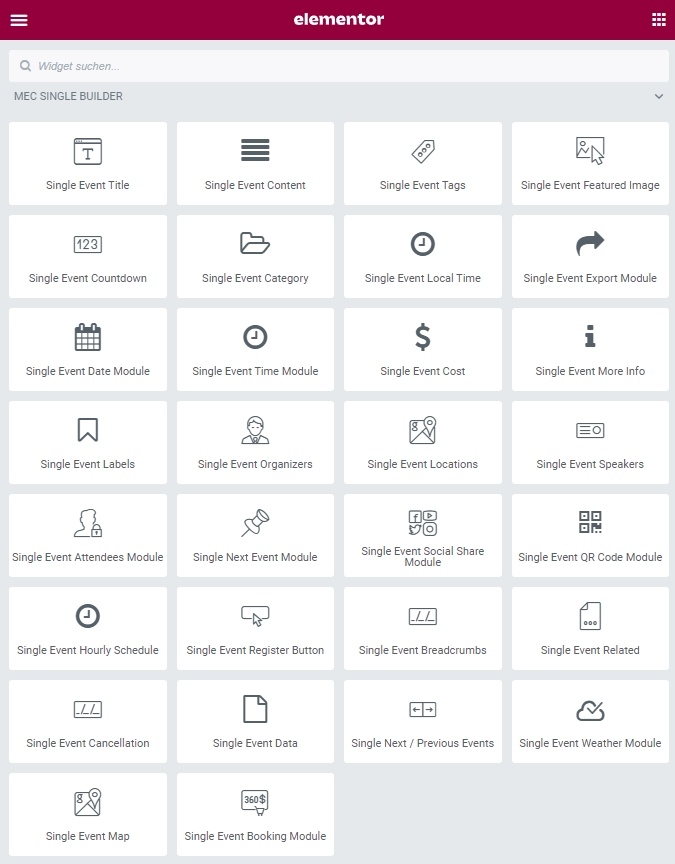
Task: Select the Single Event Title widget
Action: point(88,164)
